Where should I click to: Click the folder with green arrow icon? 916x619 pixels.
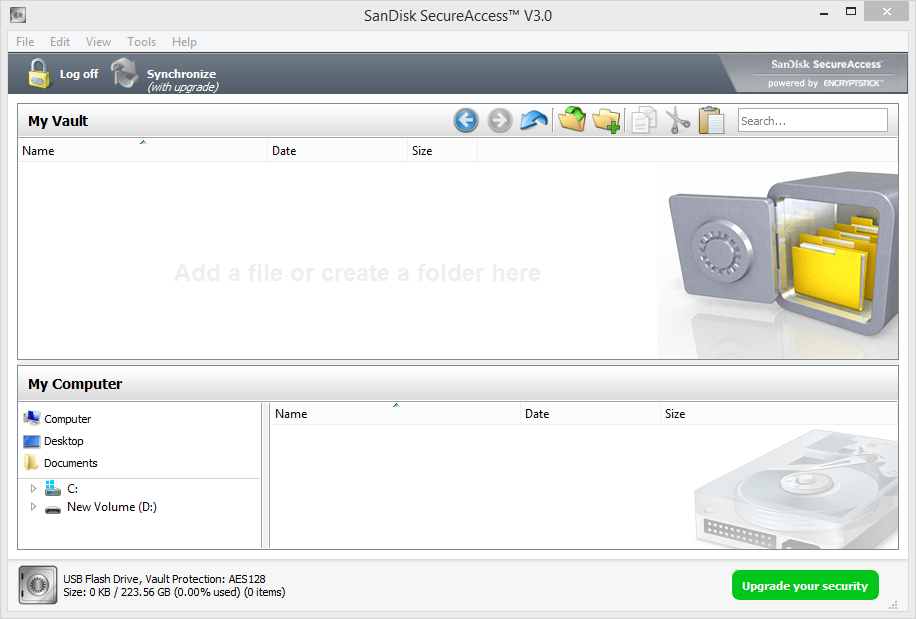[572, 120]
